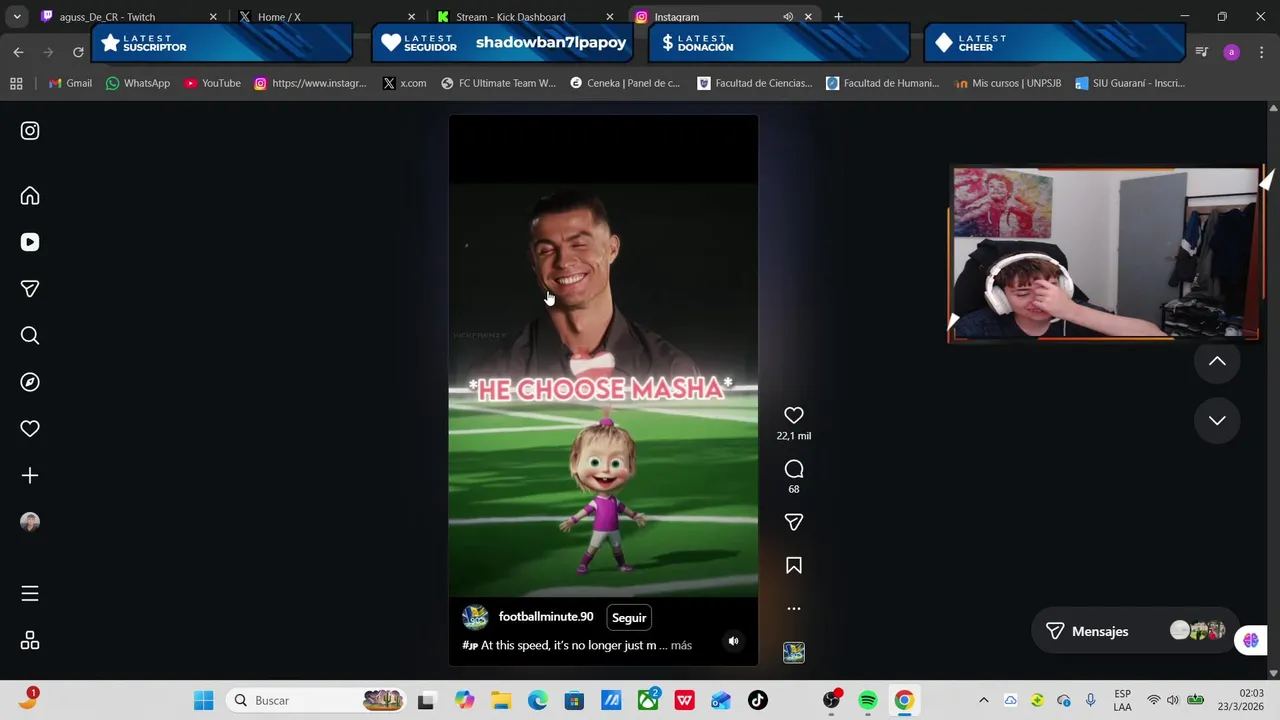Open the Chrome apps grid in the bookmarks bar

coord(16,83)
